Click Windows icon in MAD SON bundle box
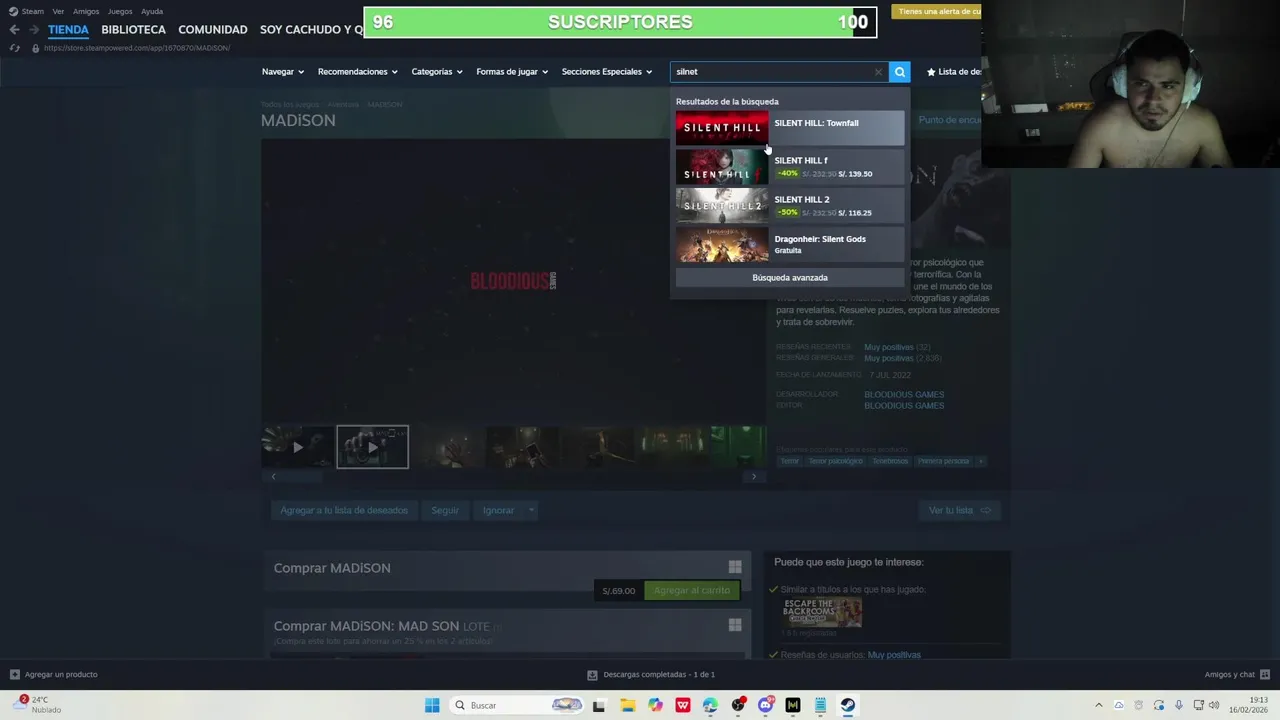 pyautogui.click(x=735, y=625)
